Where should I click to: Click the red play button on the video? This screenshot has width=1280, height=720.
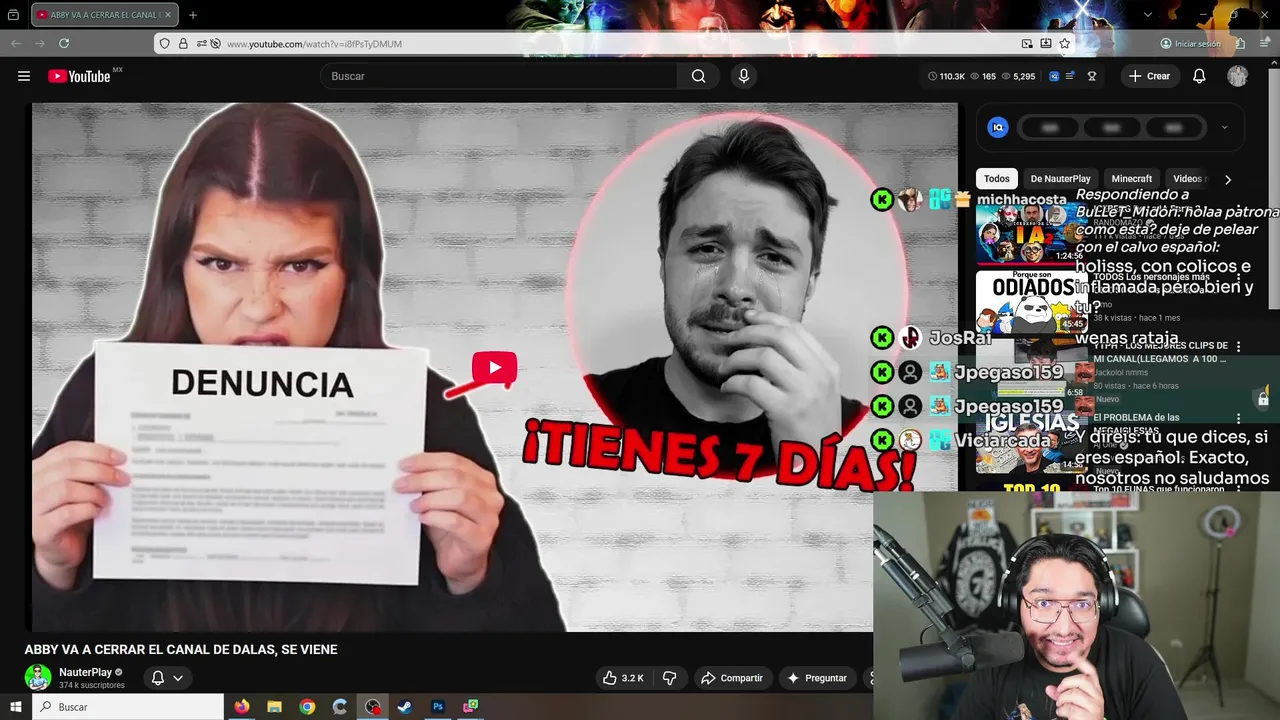pos(495,368)
